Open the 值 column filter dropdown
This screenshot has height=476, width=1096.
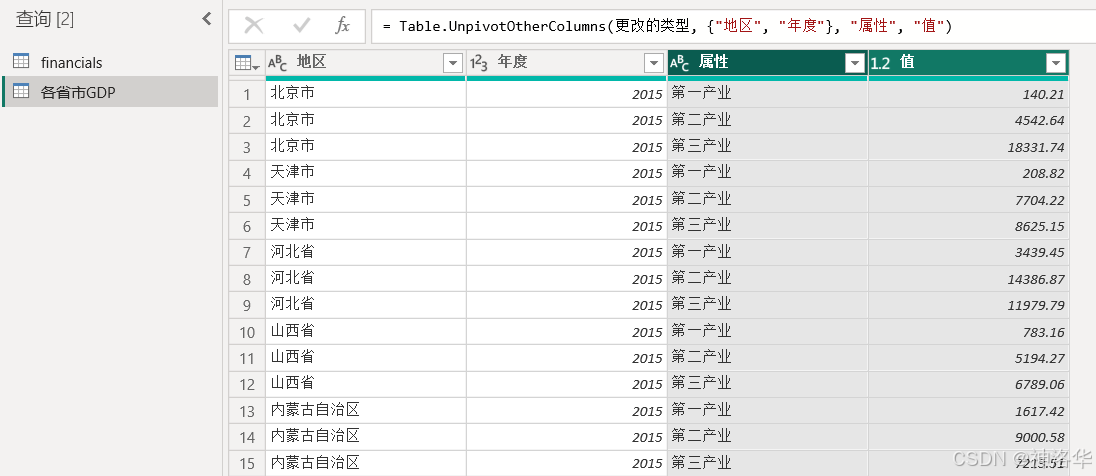coord(1055,64)
